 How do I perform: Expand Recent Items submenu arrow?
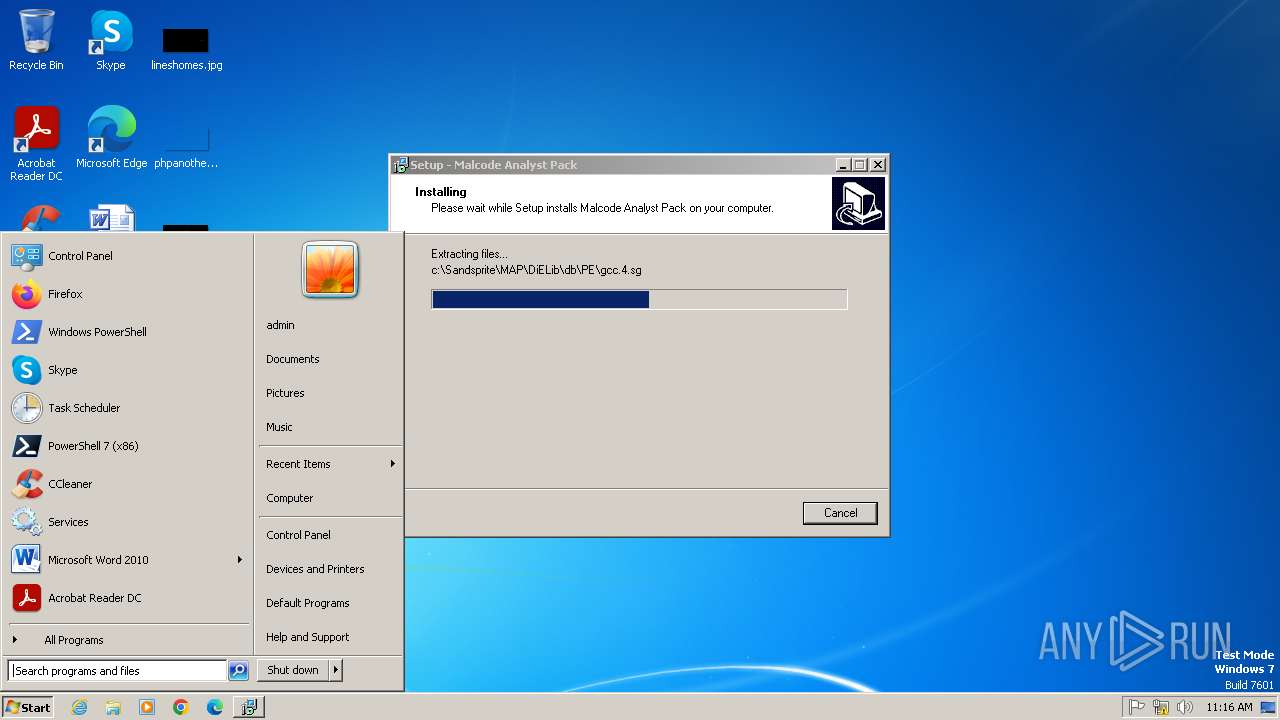393,464
